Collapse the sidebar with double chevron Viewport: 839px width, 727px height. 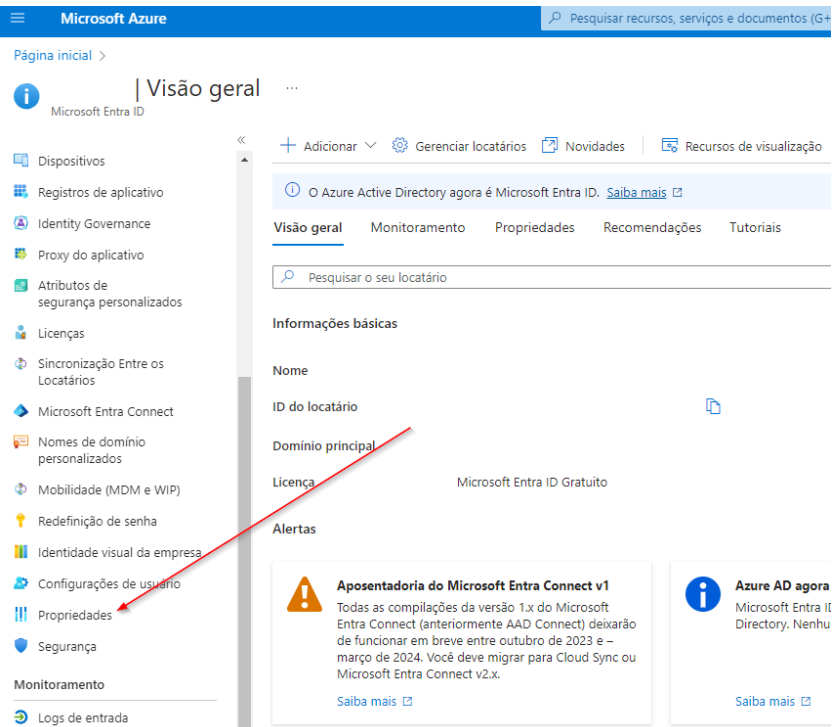pyautogui.click(x=241, y=140)
